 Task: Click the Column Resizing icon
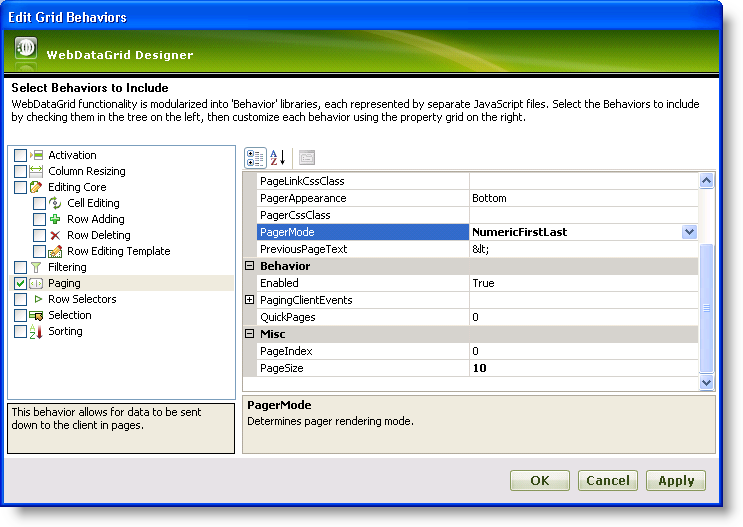(36, 171)
